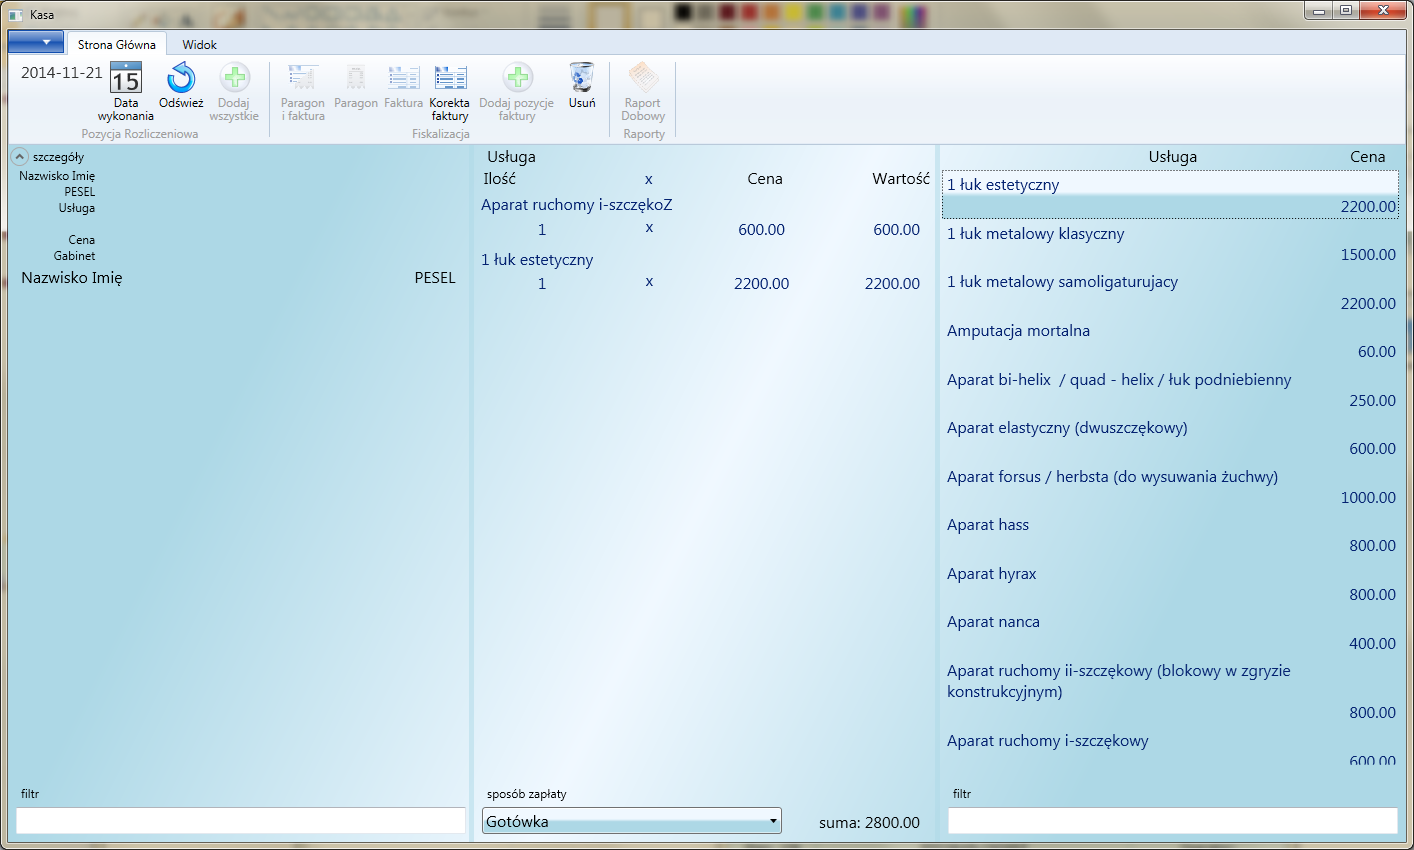This screenshot has width=1414, height=850.
Task: Click the Dodaj pozycję faktury icon
Action: (517, 78)
